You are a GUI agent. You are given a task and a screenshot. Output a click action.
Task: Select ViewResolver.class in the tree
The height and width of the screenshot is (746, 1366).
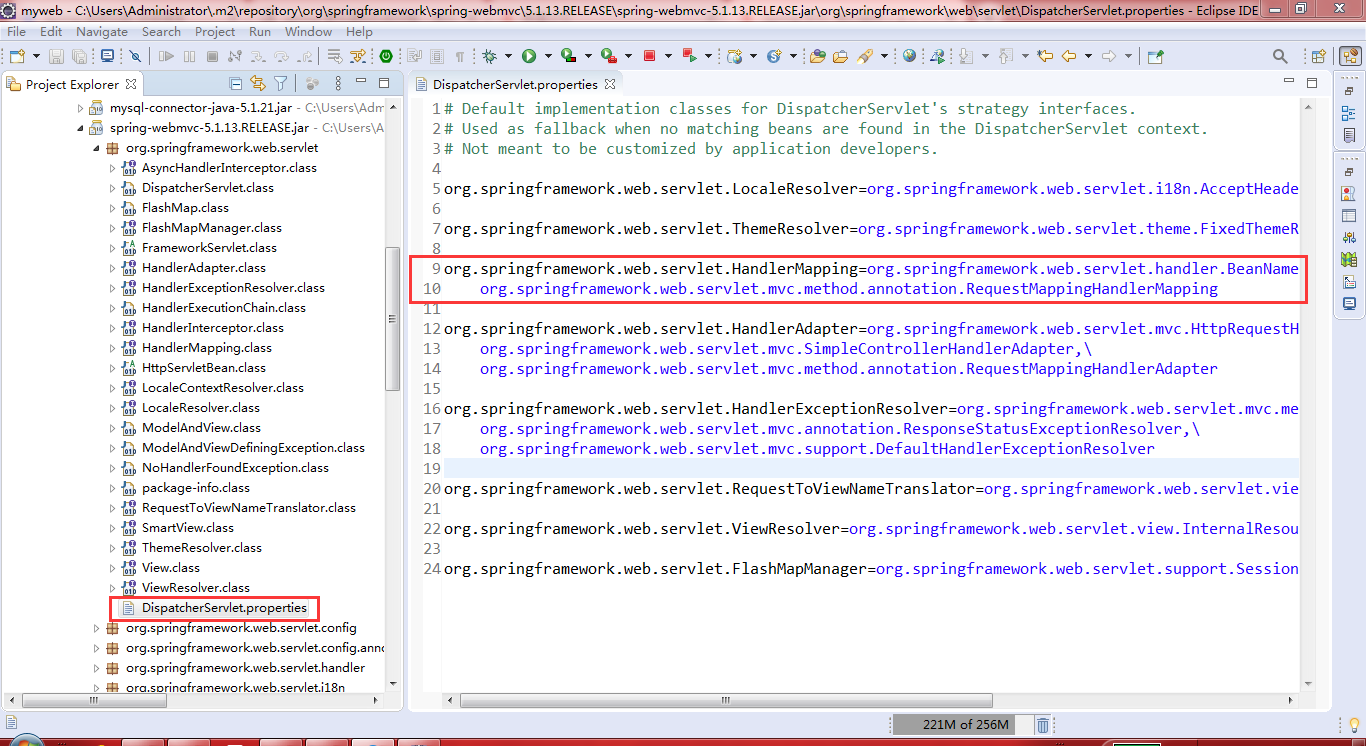[195, 588]
